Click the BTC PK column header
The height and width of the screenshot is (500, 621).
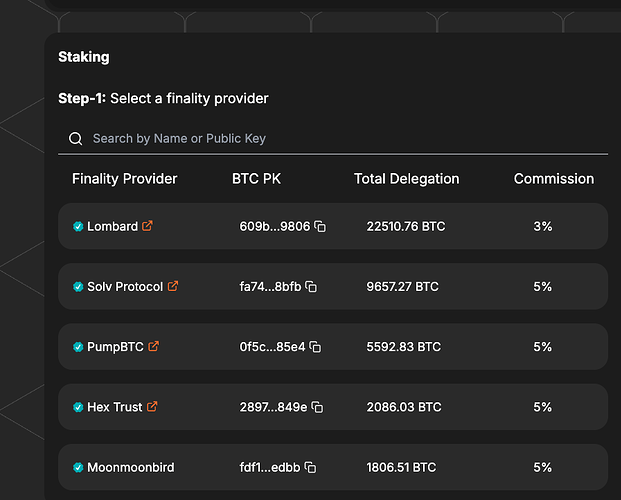point(256,179)
